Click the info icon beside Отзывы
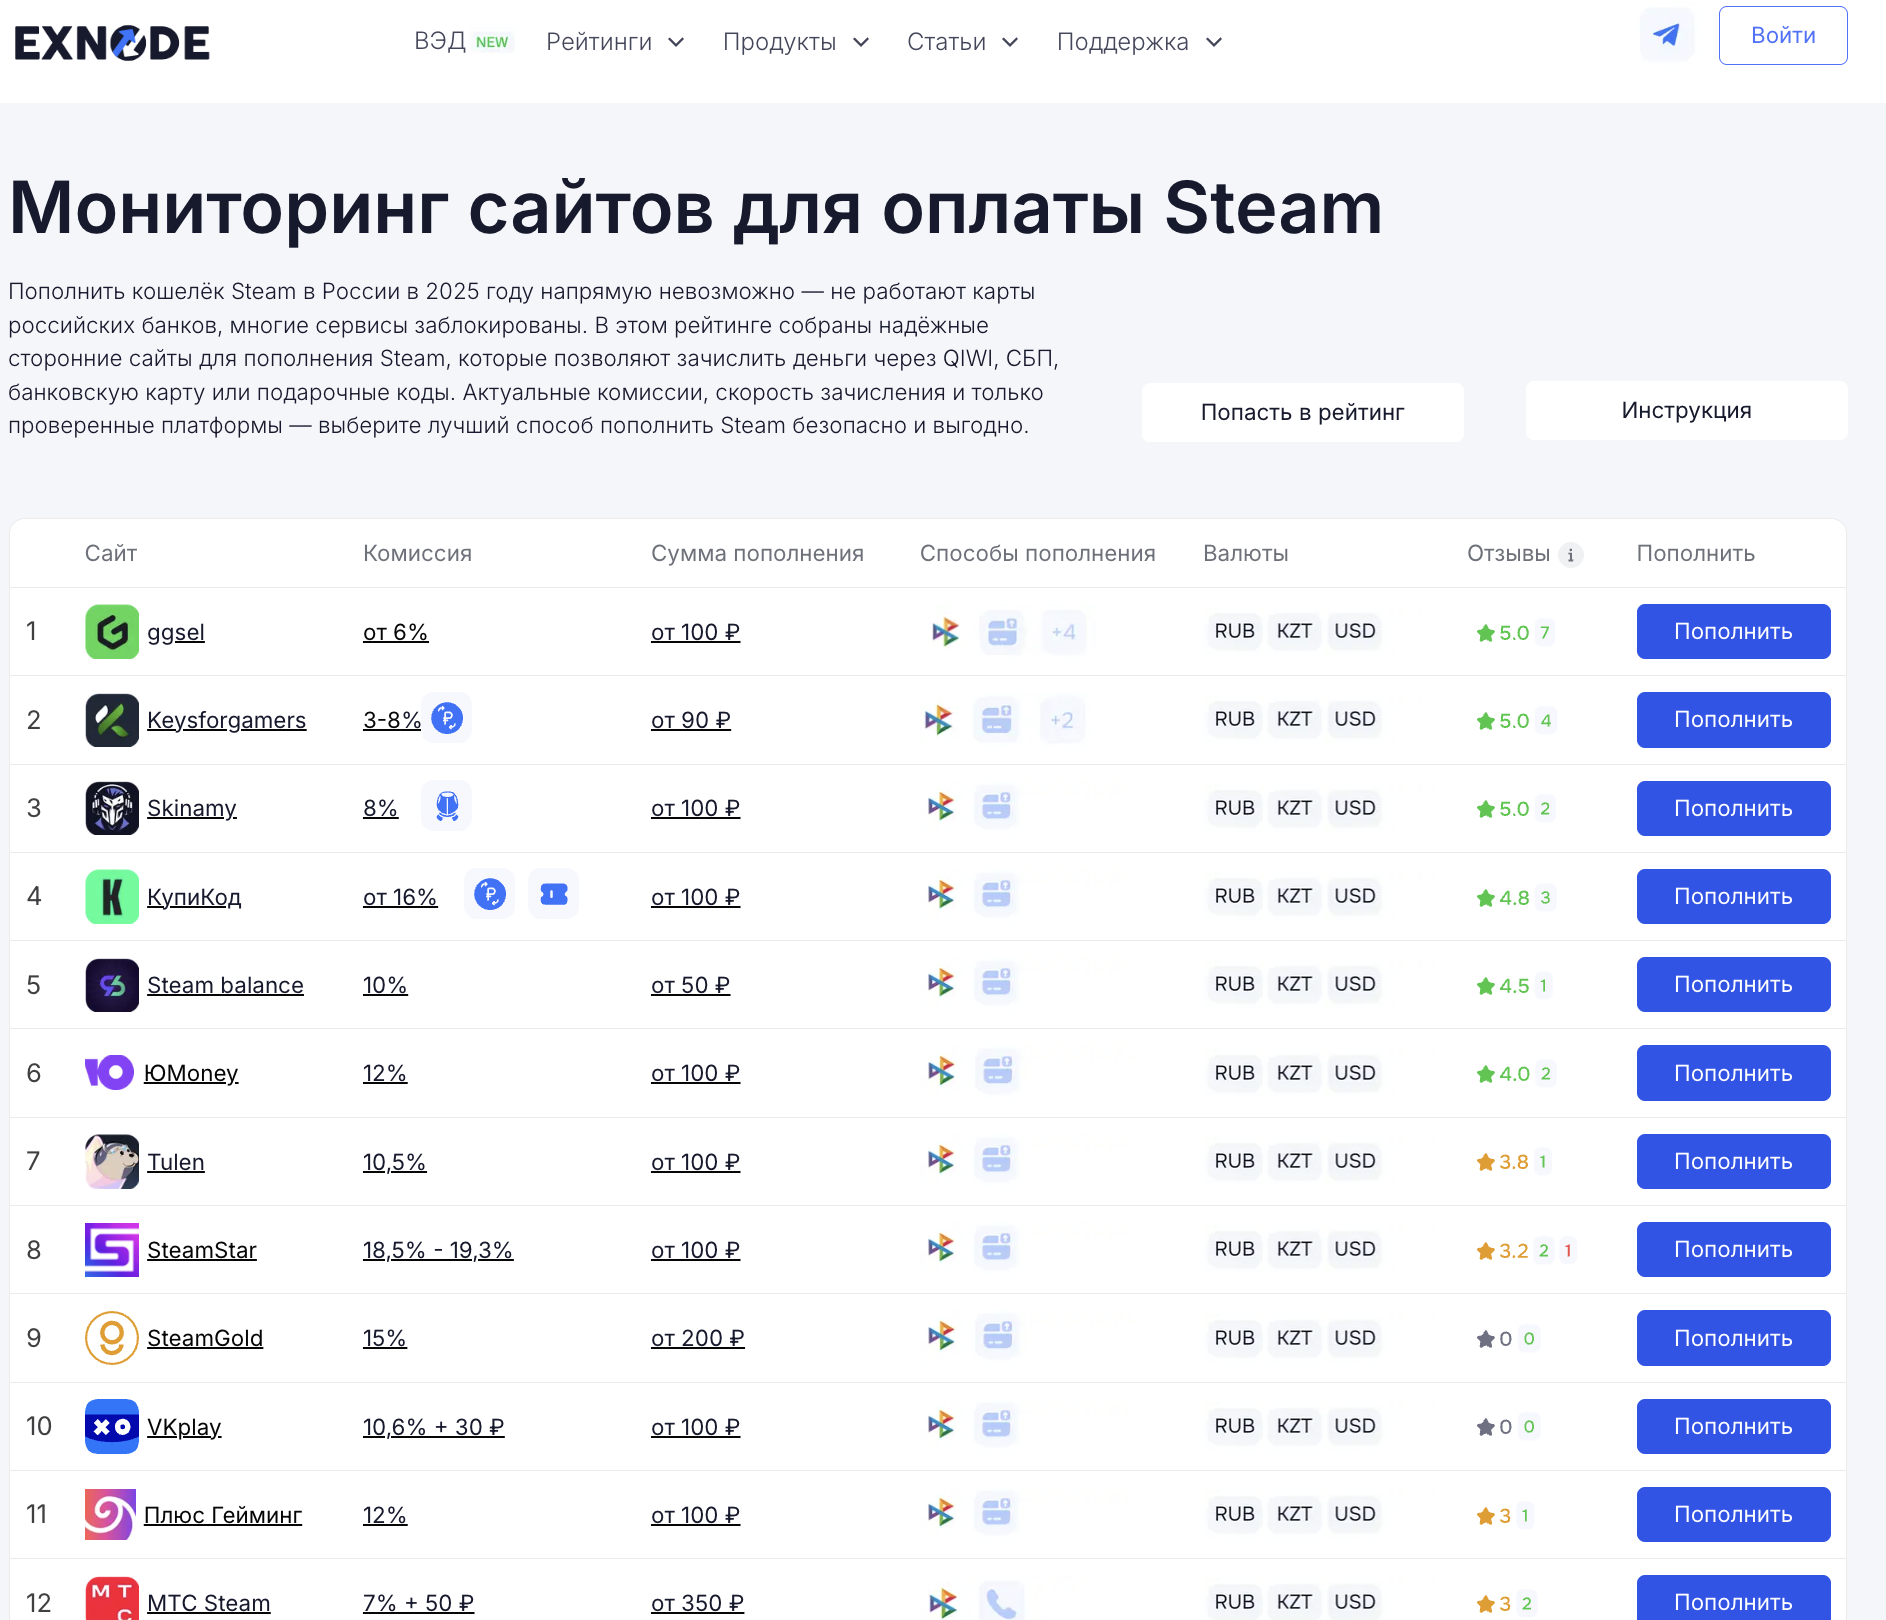 click(1571, 555)
